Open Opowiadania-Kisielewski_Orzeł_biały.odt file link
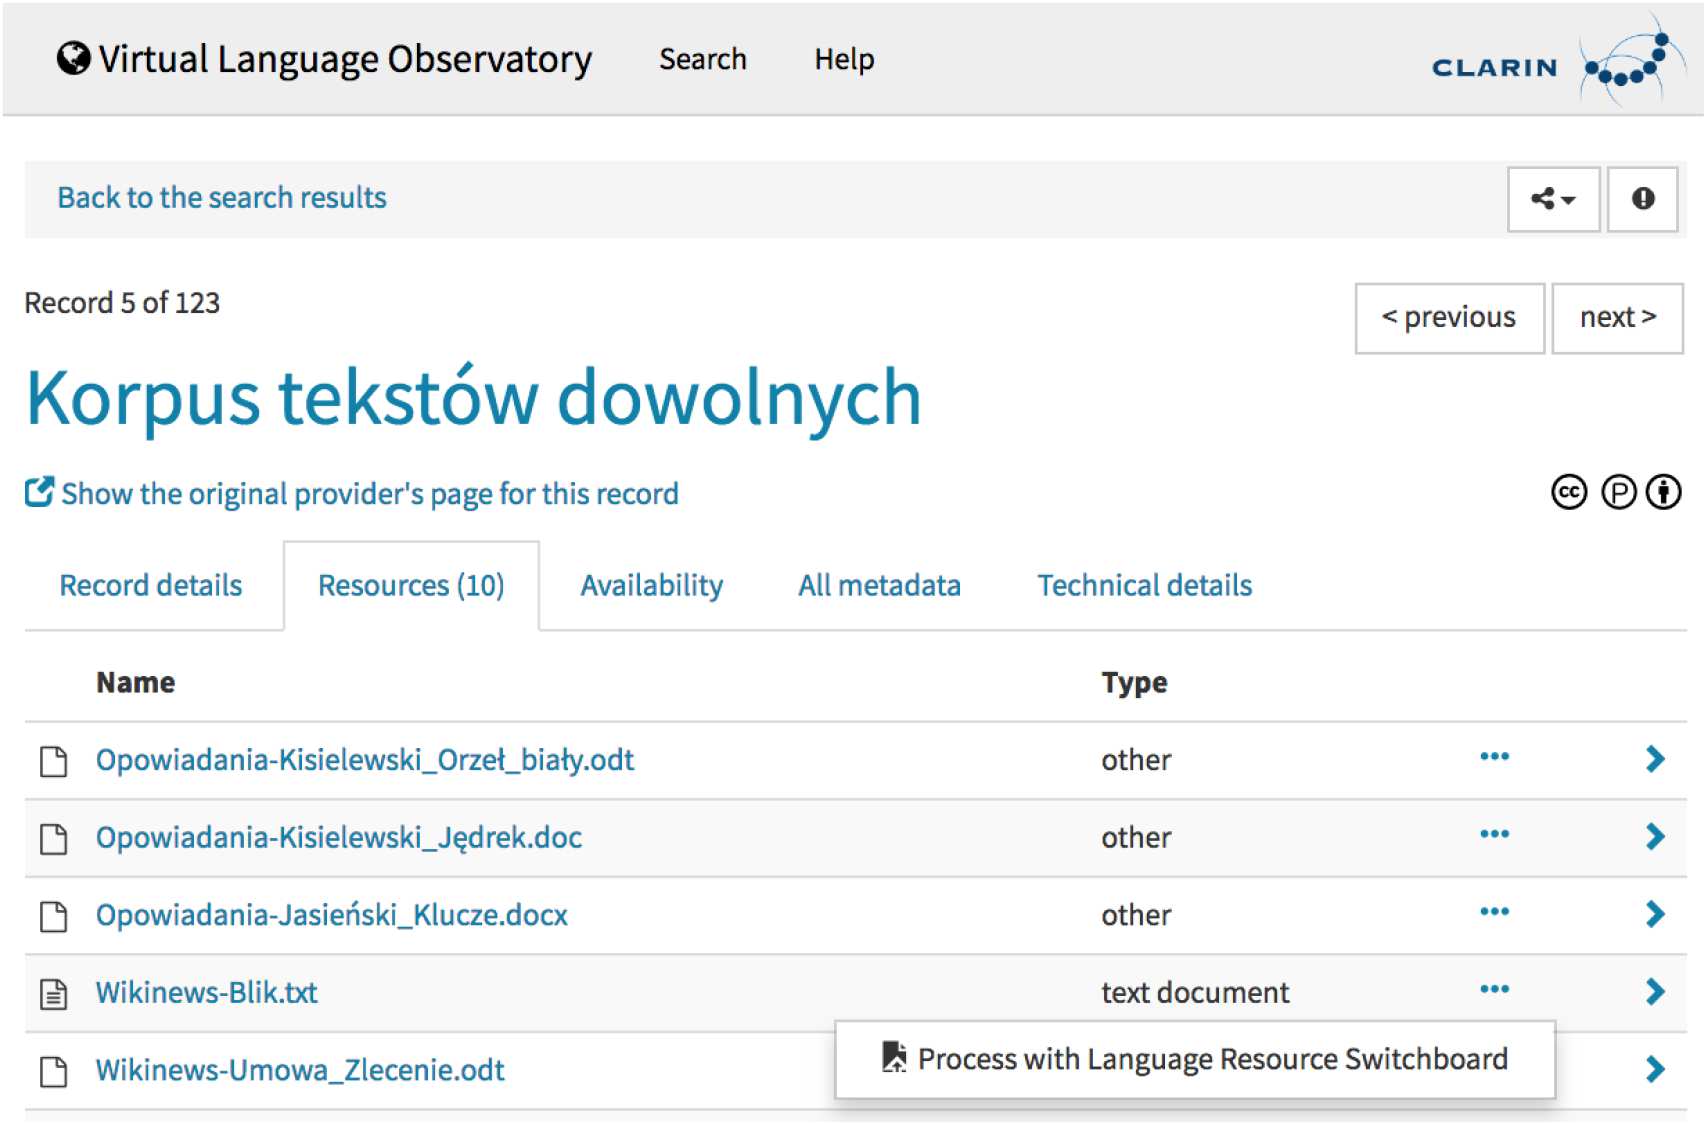The image size is (1706, 1124). (x=365, y=760)
